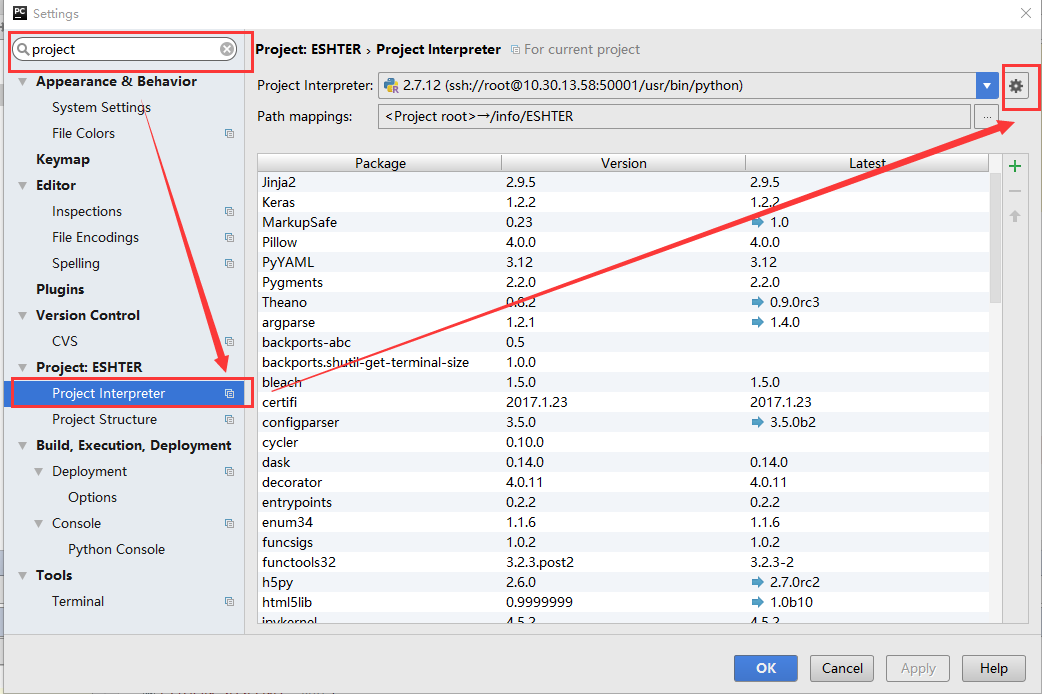This screenshot has height=694, width=1042.
Task: Select the functools32 package row
Action: coord(623,562)
